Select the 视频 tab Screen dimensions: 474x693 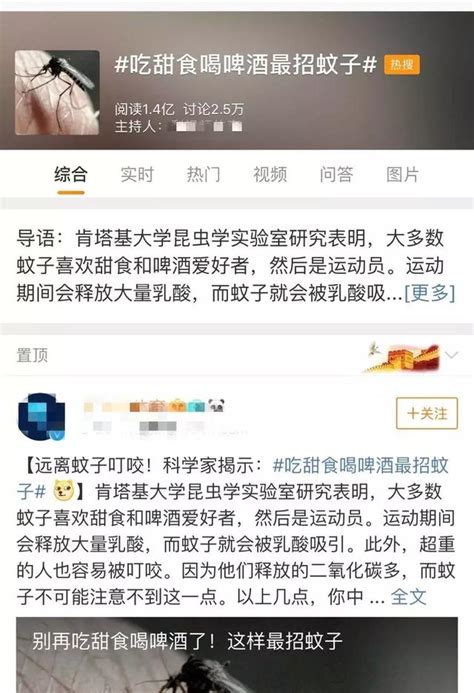(x=270, y=174)
